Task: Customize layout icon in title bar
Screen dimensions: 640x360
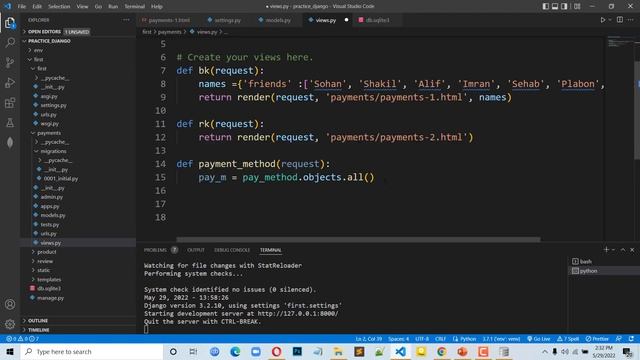Action: [x=577, y=6]
